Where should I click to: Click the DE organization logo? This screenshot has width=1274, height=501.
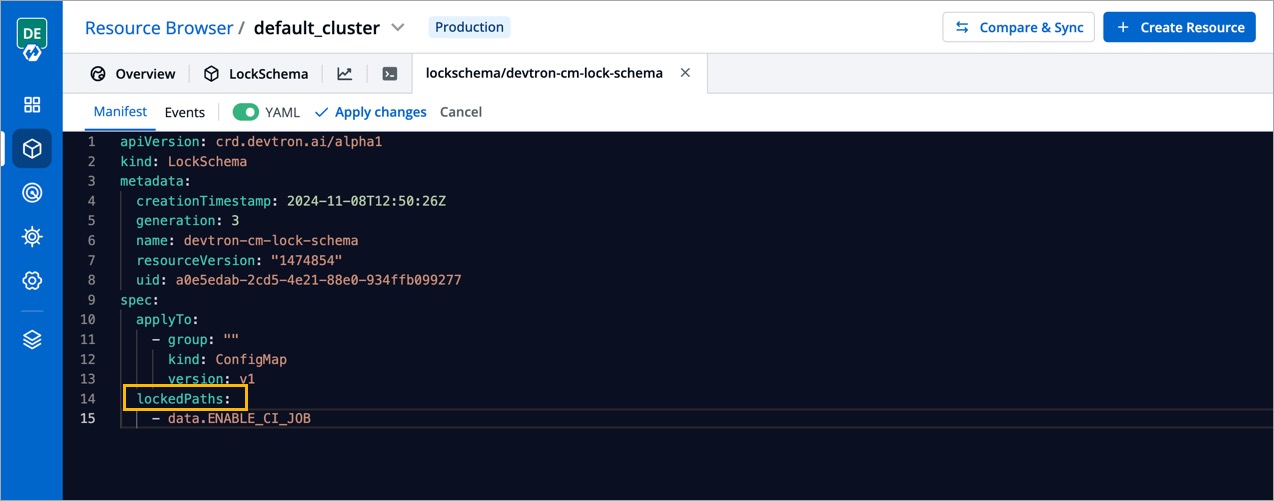pyautogui.click(x=32, y=40)
